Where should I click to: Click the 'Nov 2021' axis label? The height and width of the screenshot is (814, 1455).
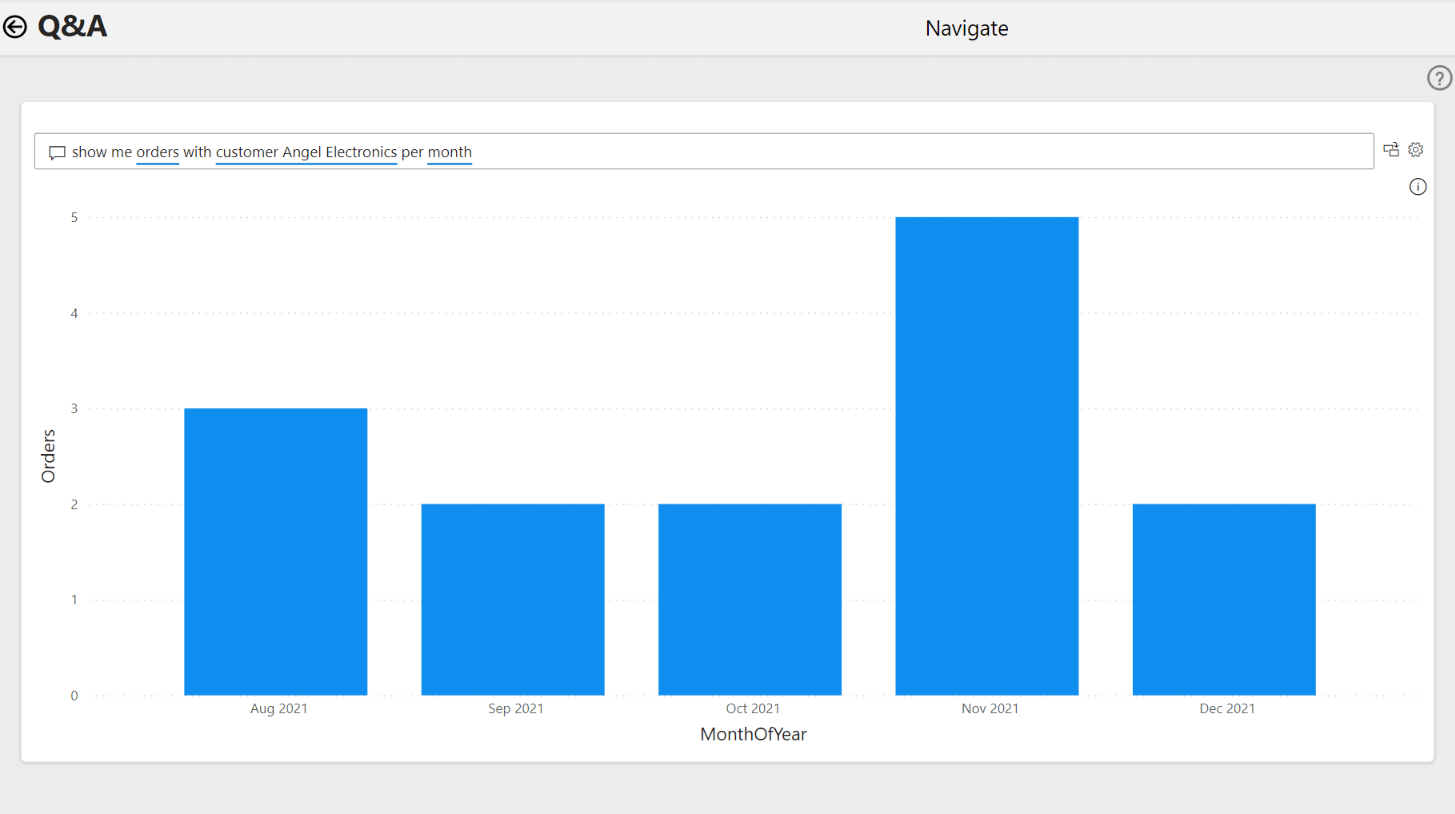pos(990,709)
